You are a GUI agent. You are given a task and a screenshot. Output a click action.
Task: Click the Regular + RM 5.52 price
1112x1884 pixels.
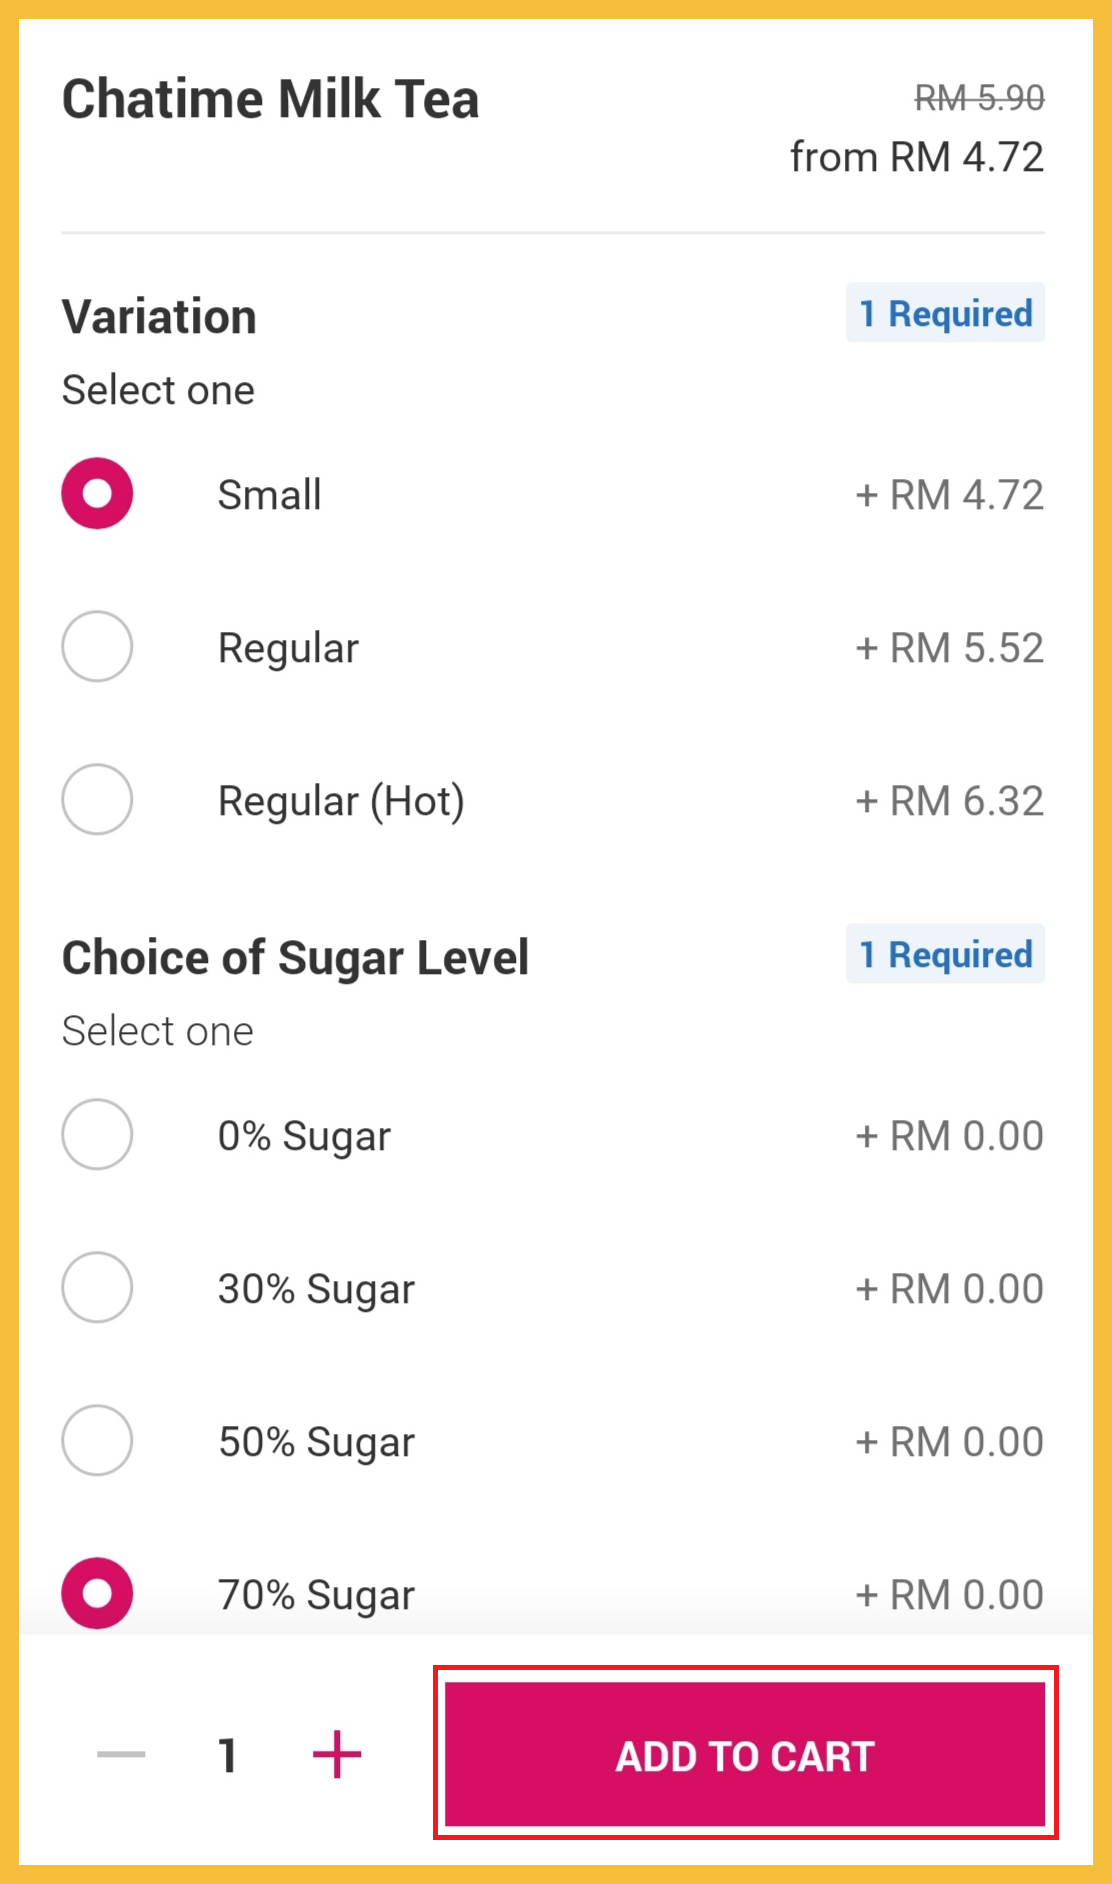pyautogui.click(x=949, y=648)
